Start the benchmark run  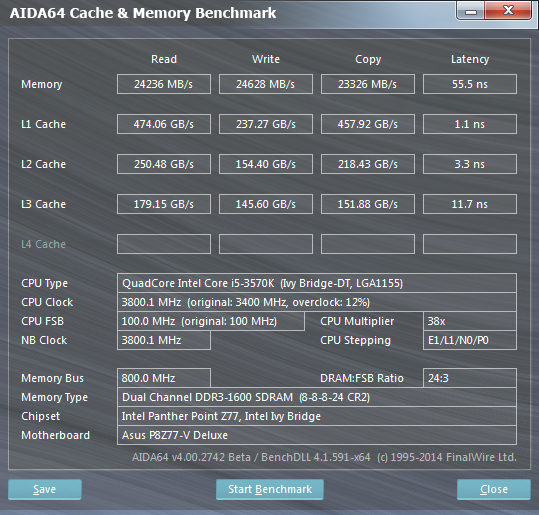270,489
